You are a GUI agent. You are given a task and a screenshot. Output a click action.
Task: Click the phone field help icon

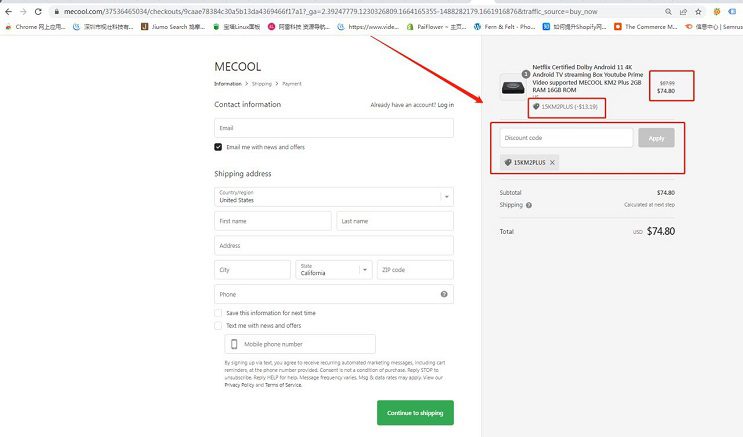pos(444,294)
